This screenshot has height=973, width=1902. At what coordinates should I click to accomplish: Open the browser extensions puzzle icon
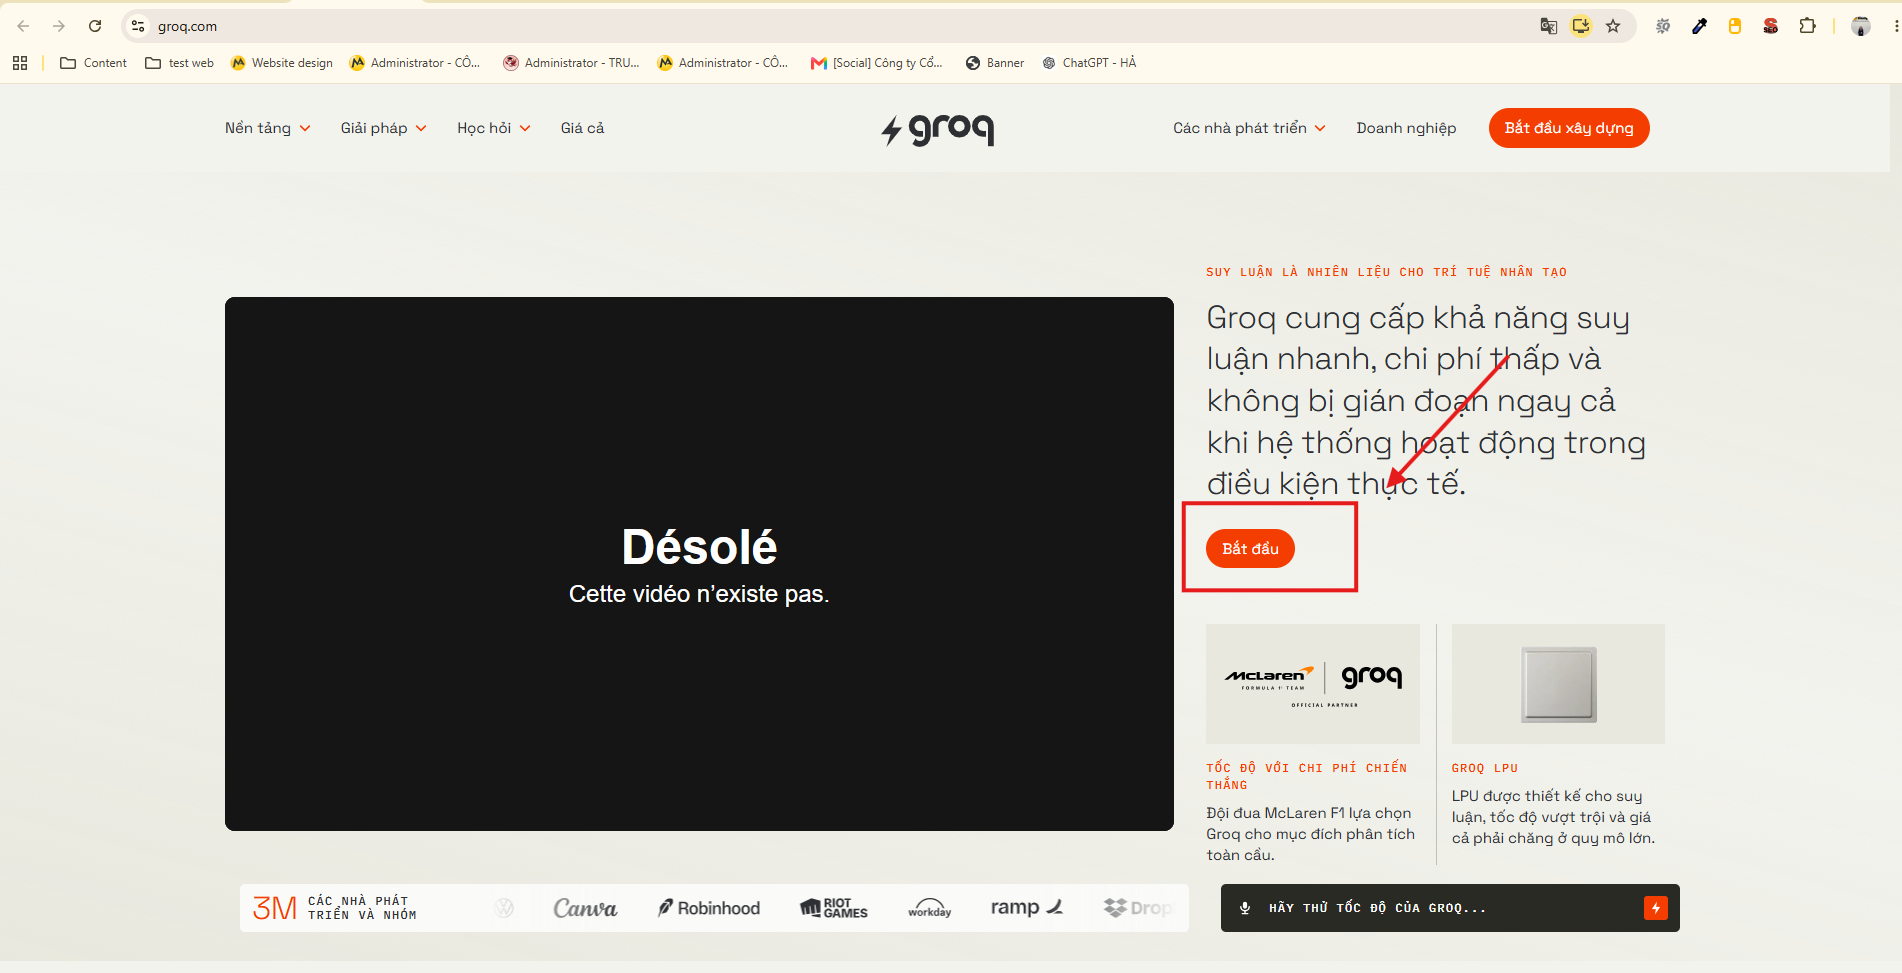[x=1807, y=26]
